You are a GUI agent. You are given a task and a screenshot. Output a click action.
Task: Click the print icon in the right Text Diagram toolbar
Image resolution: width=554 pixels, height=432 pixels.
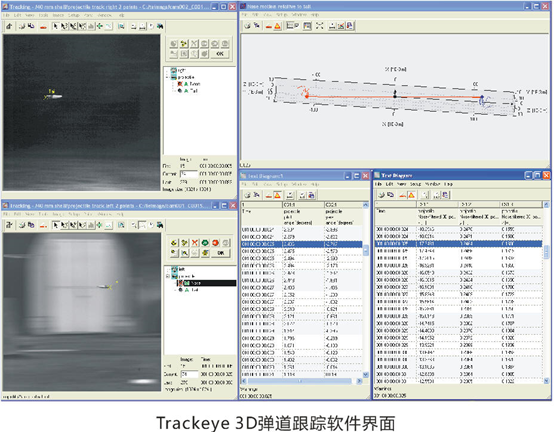pos(381,195)
